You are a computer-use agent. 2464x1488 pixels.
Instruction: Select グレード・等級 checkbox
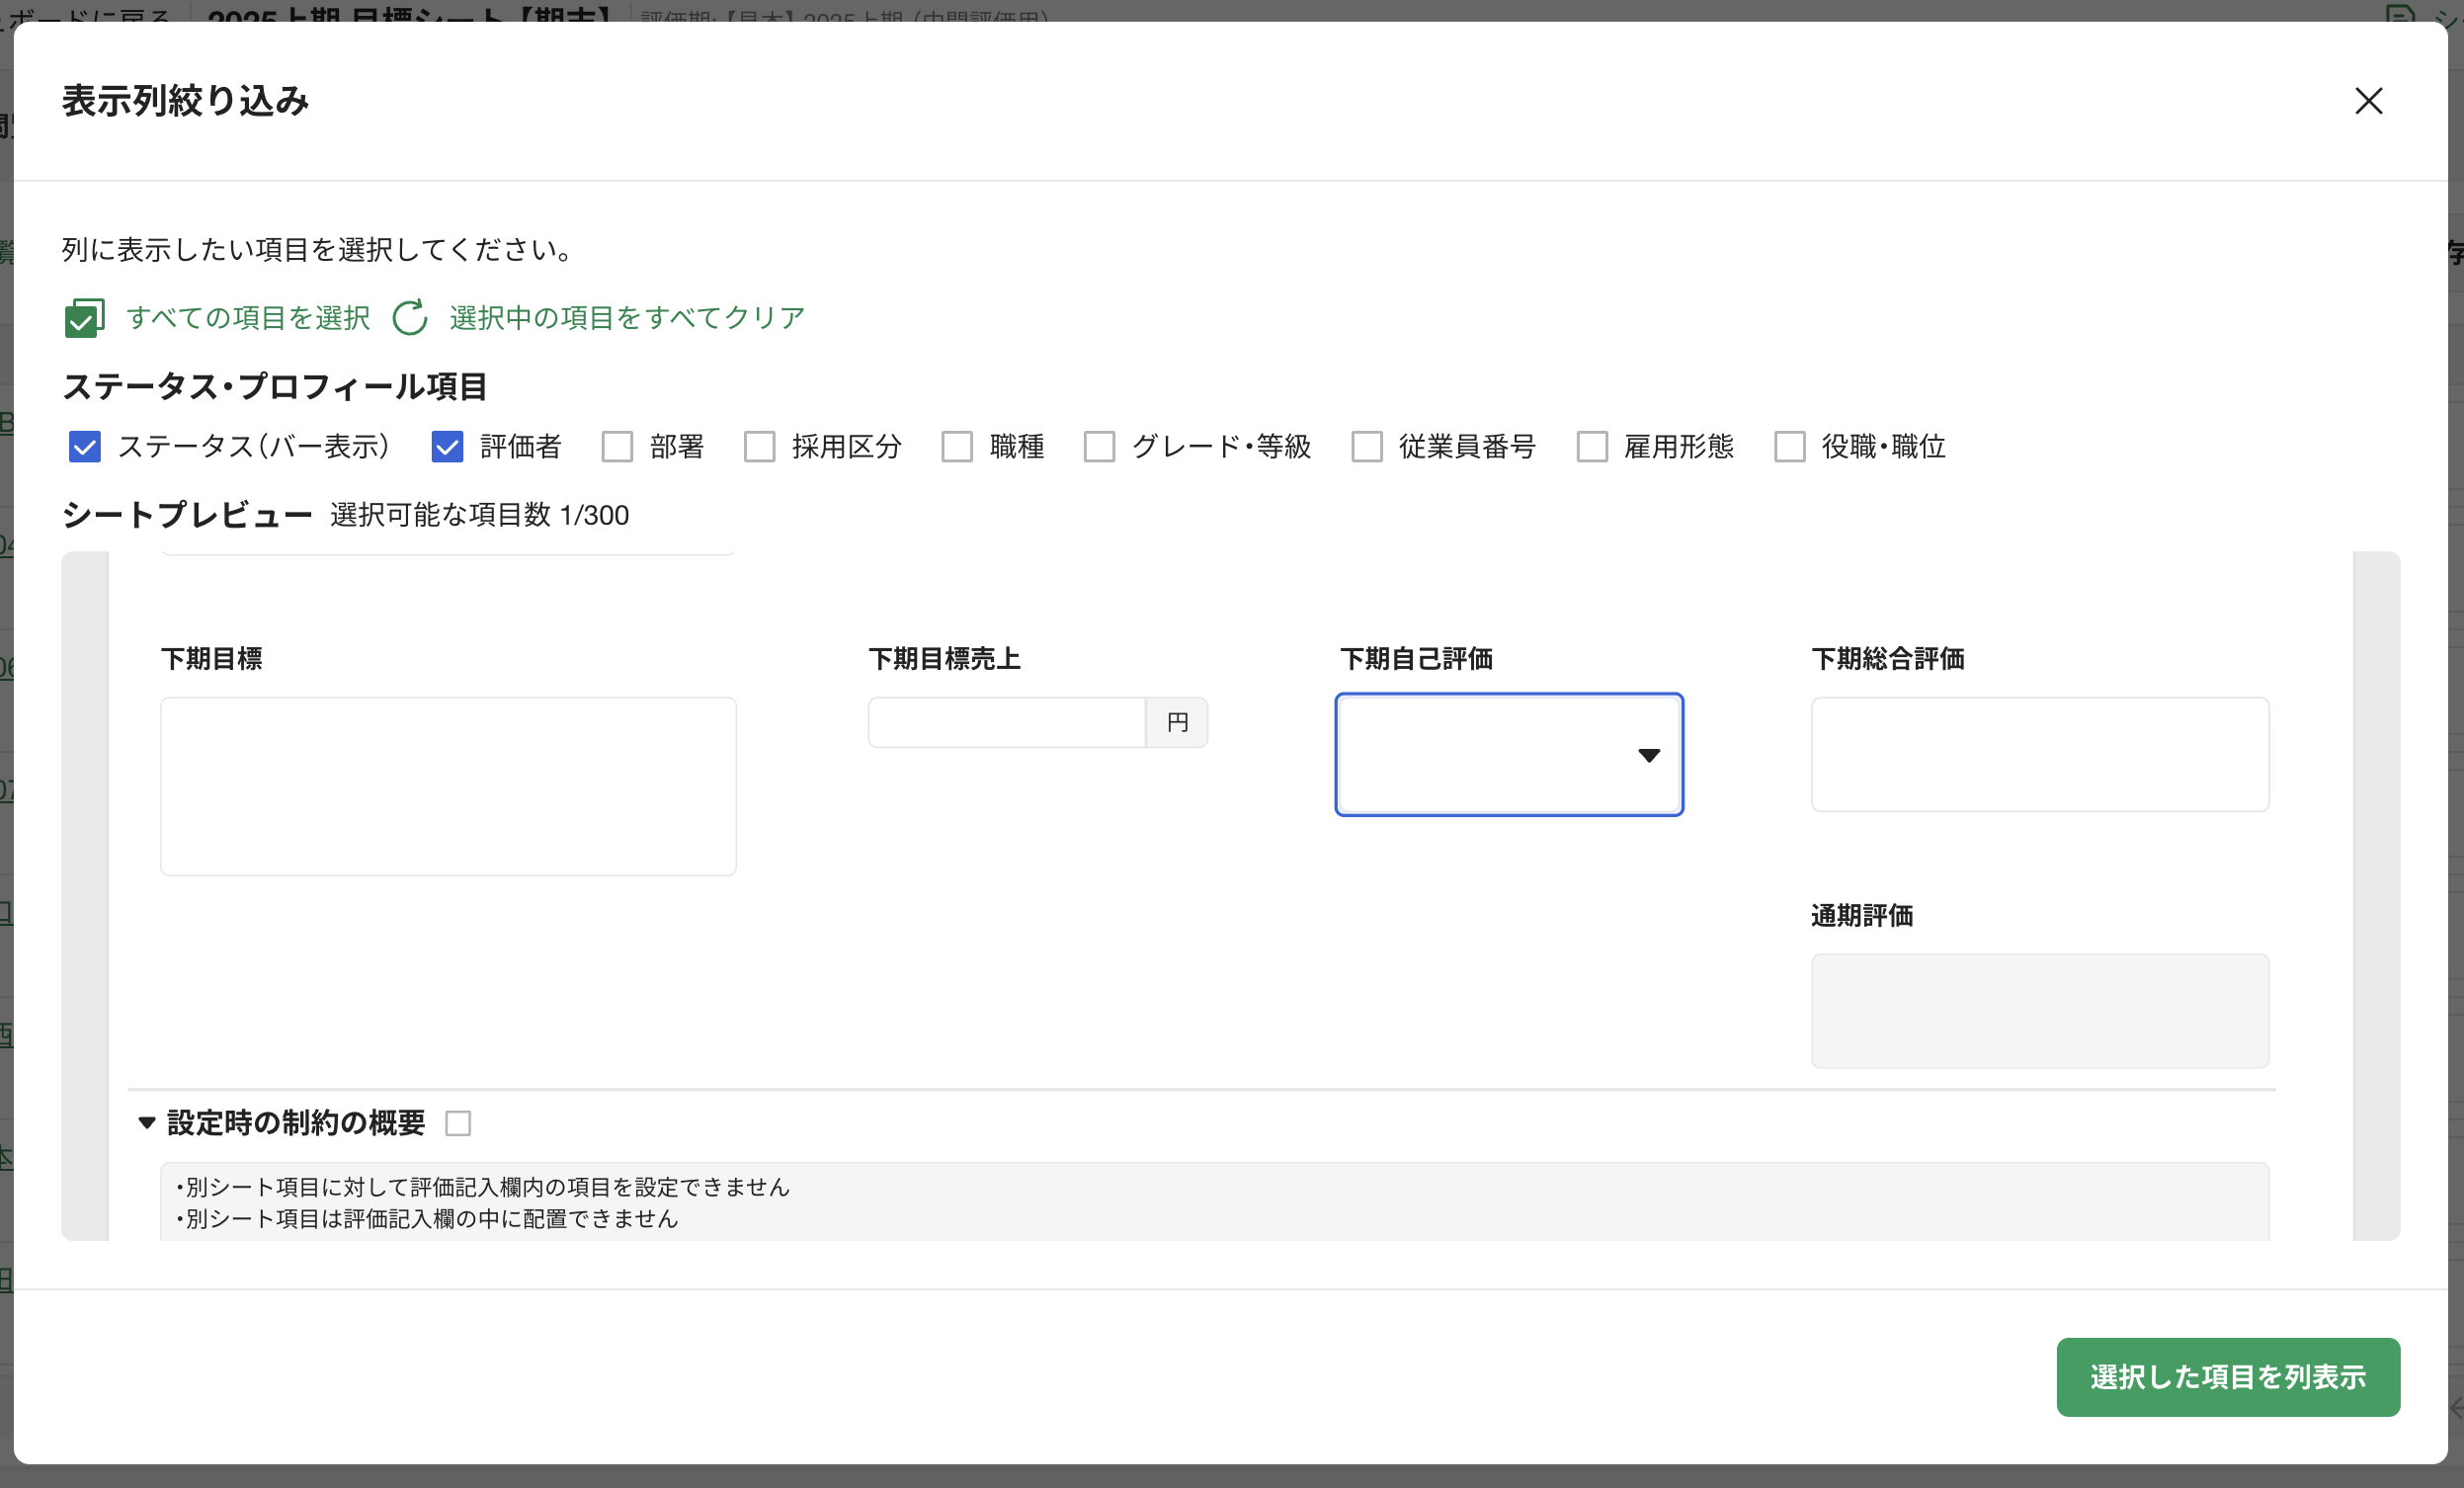click(x=1099, y=446)
